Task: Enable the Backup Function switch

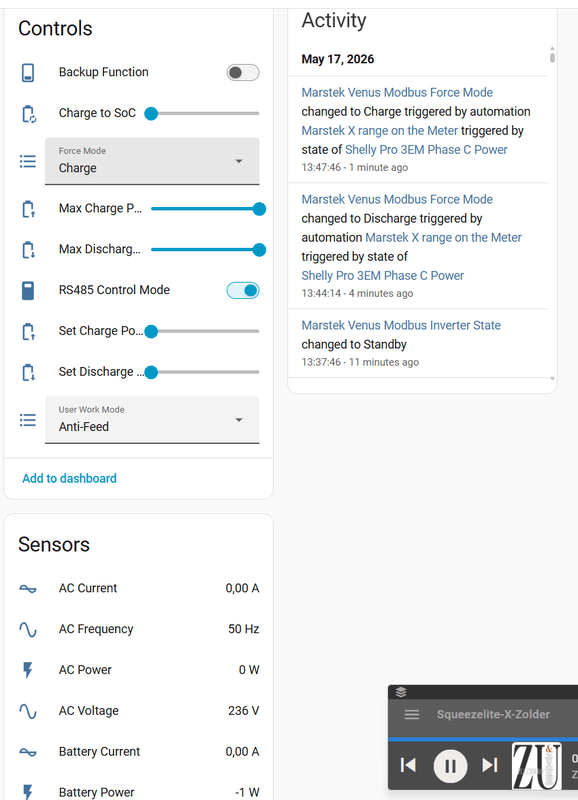Action: pyautogui.click(x=243, y=72)
